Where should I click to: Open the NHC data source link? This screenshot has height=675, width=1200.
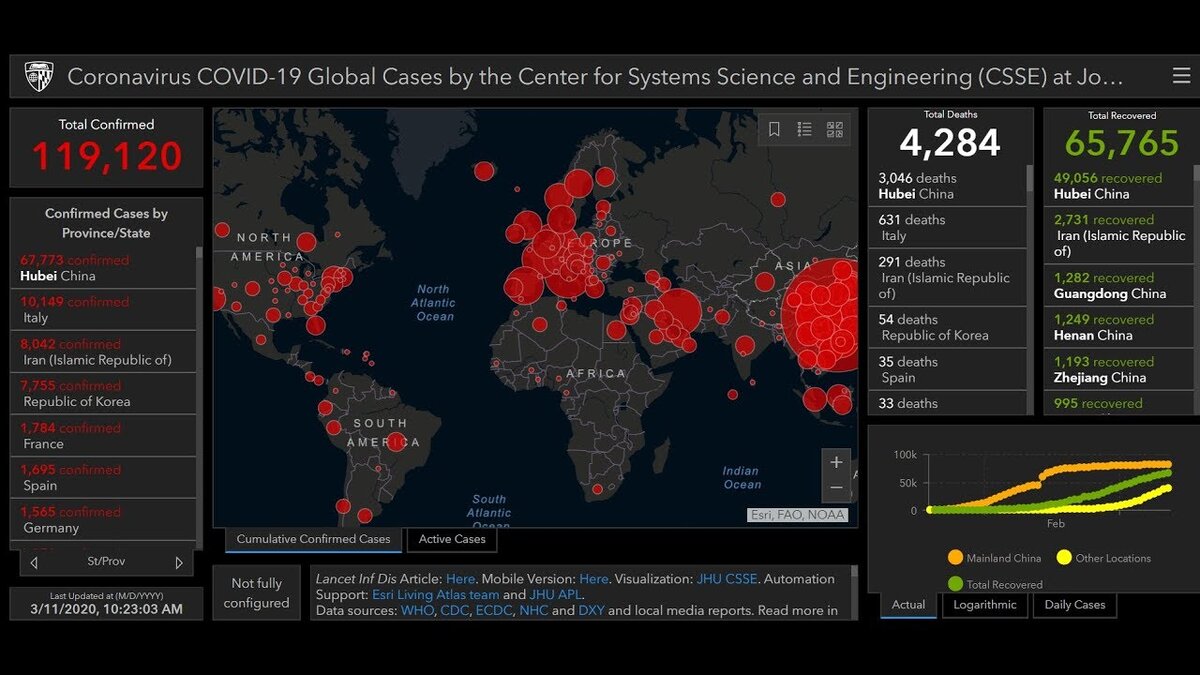pyautogui.click(x=534, y=611)
